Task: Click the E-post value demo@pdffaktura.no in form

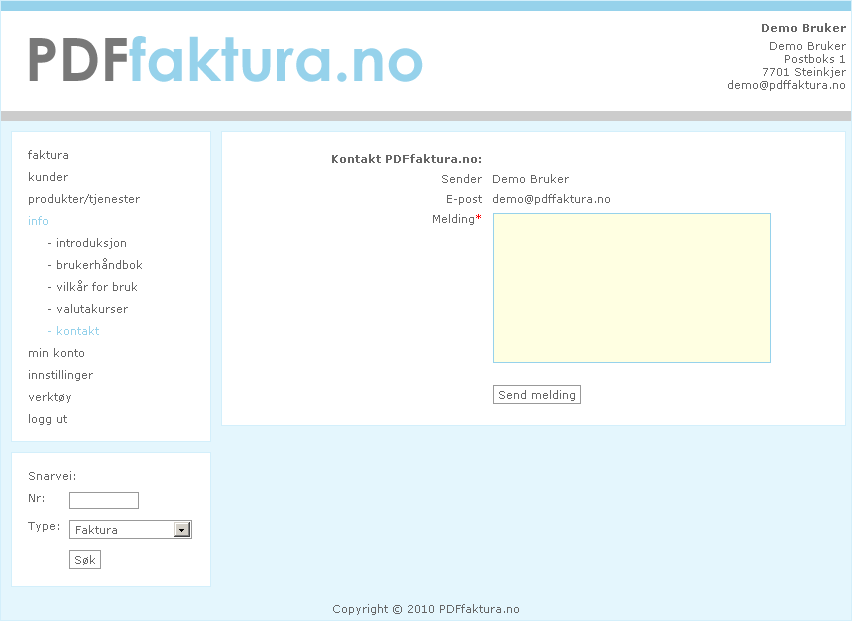Action: coord(551,199)
